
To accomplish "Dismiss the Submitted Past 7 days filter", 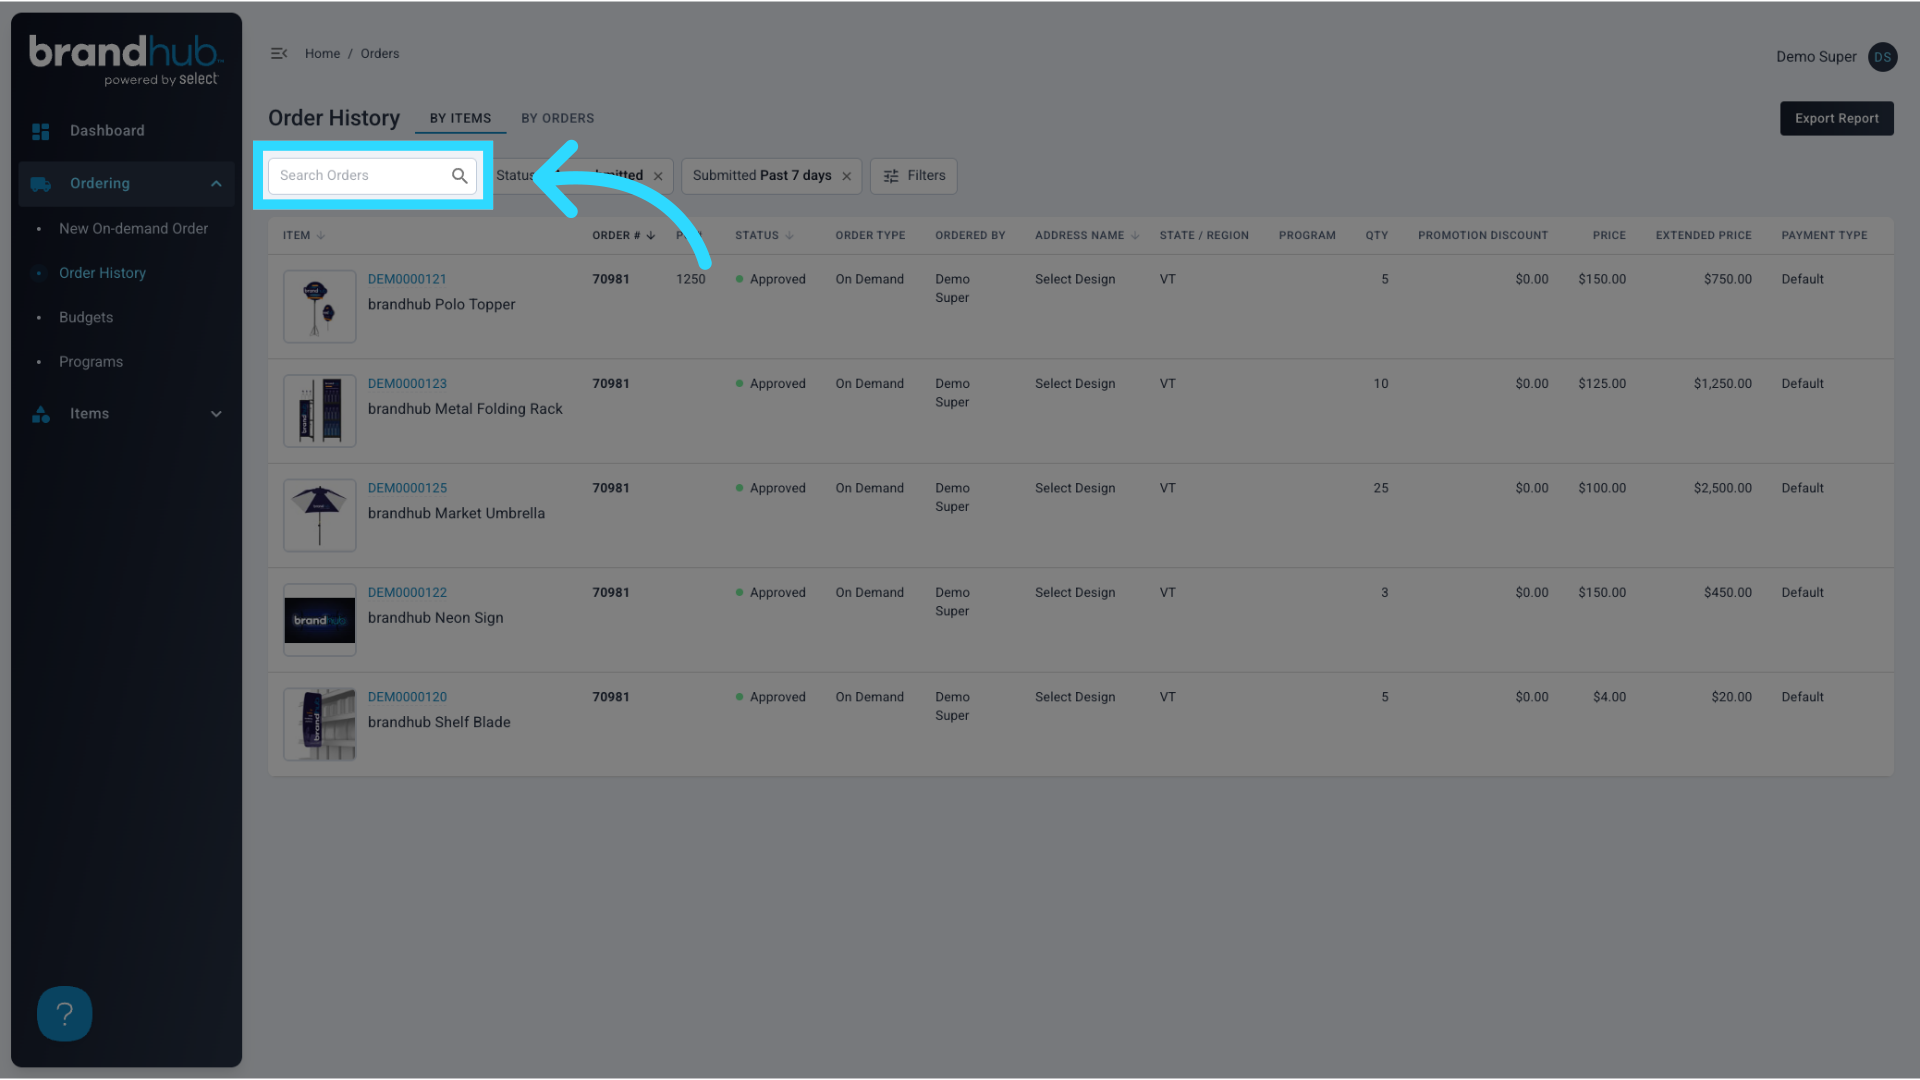I will coord(846,176).
